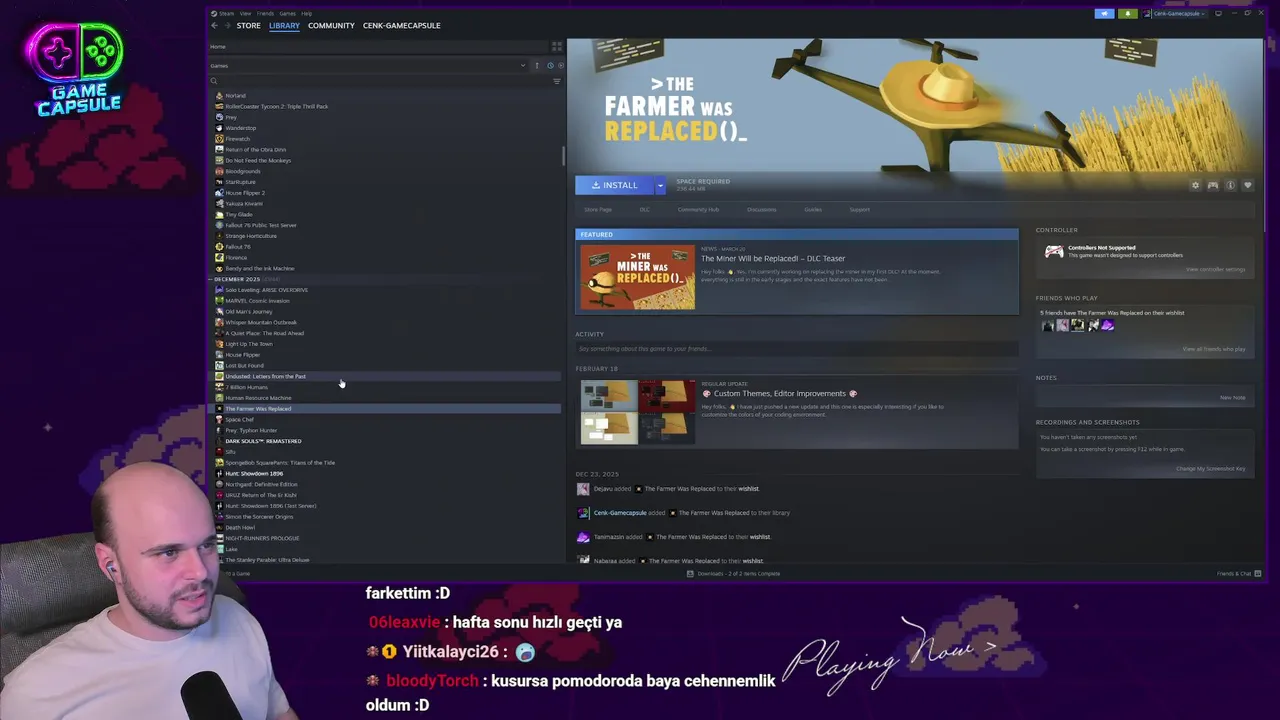The width and height of the screenshot is (1280, 720).
Task: Open game settings gear icon
Action: 1195,185
